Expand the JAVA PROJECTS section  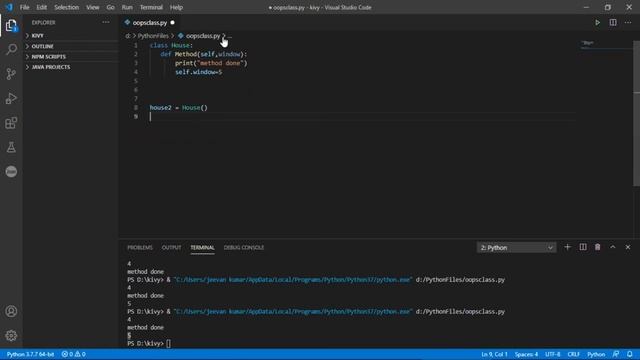(71, 67)
